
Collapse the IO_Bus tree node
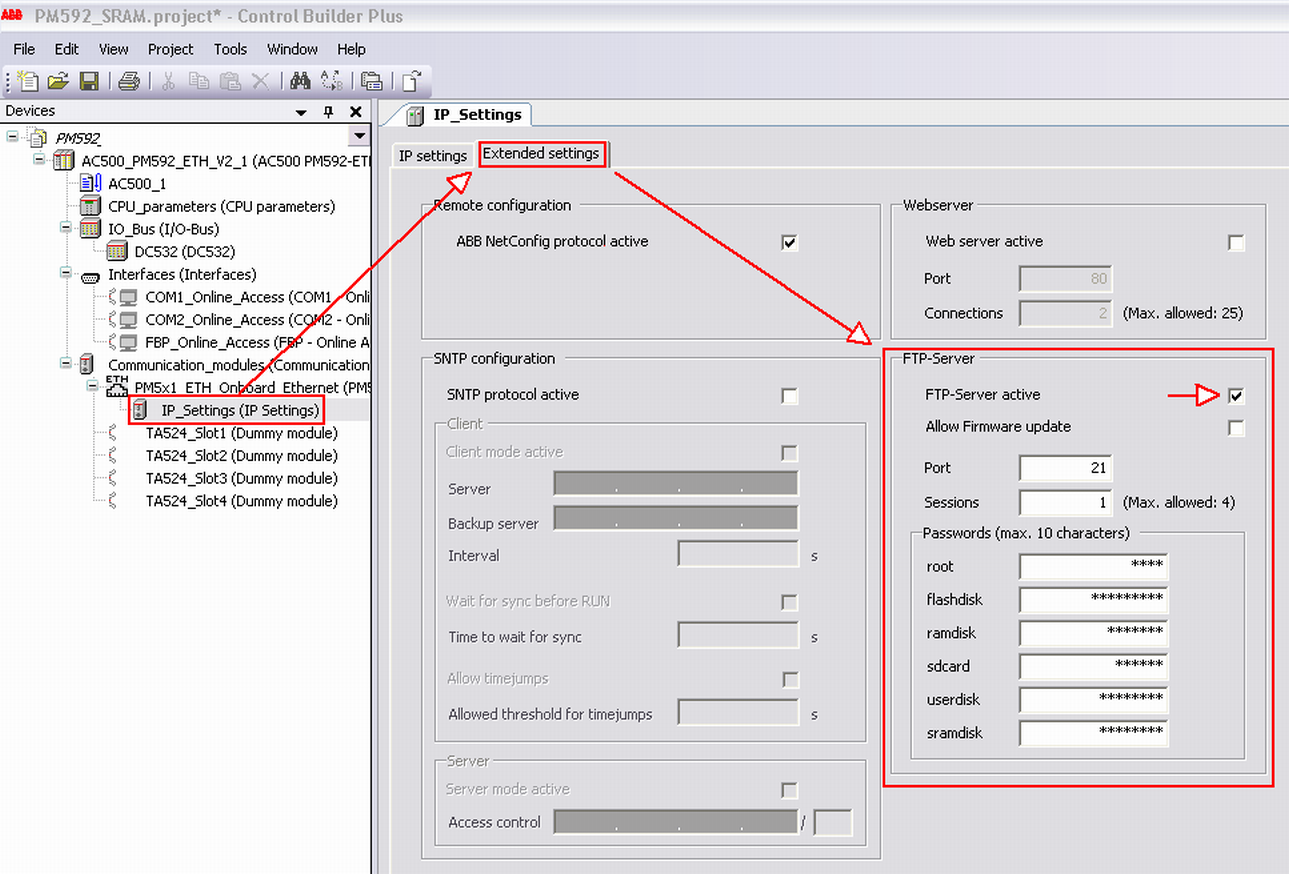coord(66,228)
